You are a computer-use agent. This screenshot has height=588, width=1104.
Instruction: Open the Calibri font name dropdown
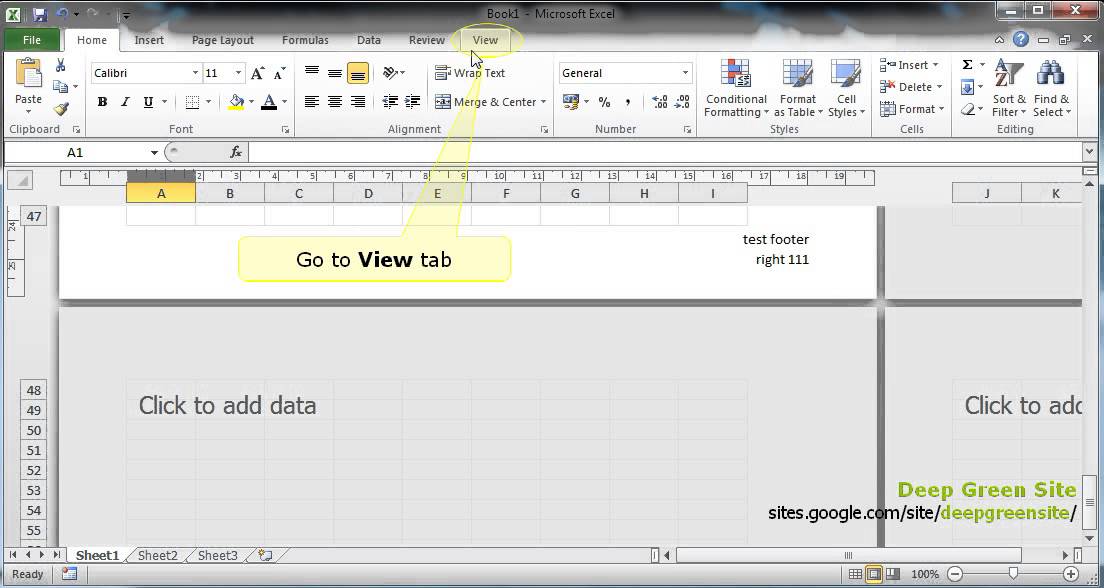[x=195, y=73]
